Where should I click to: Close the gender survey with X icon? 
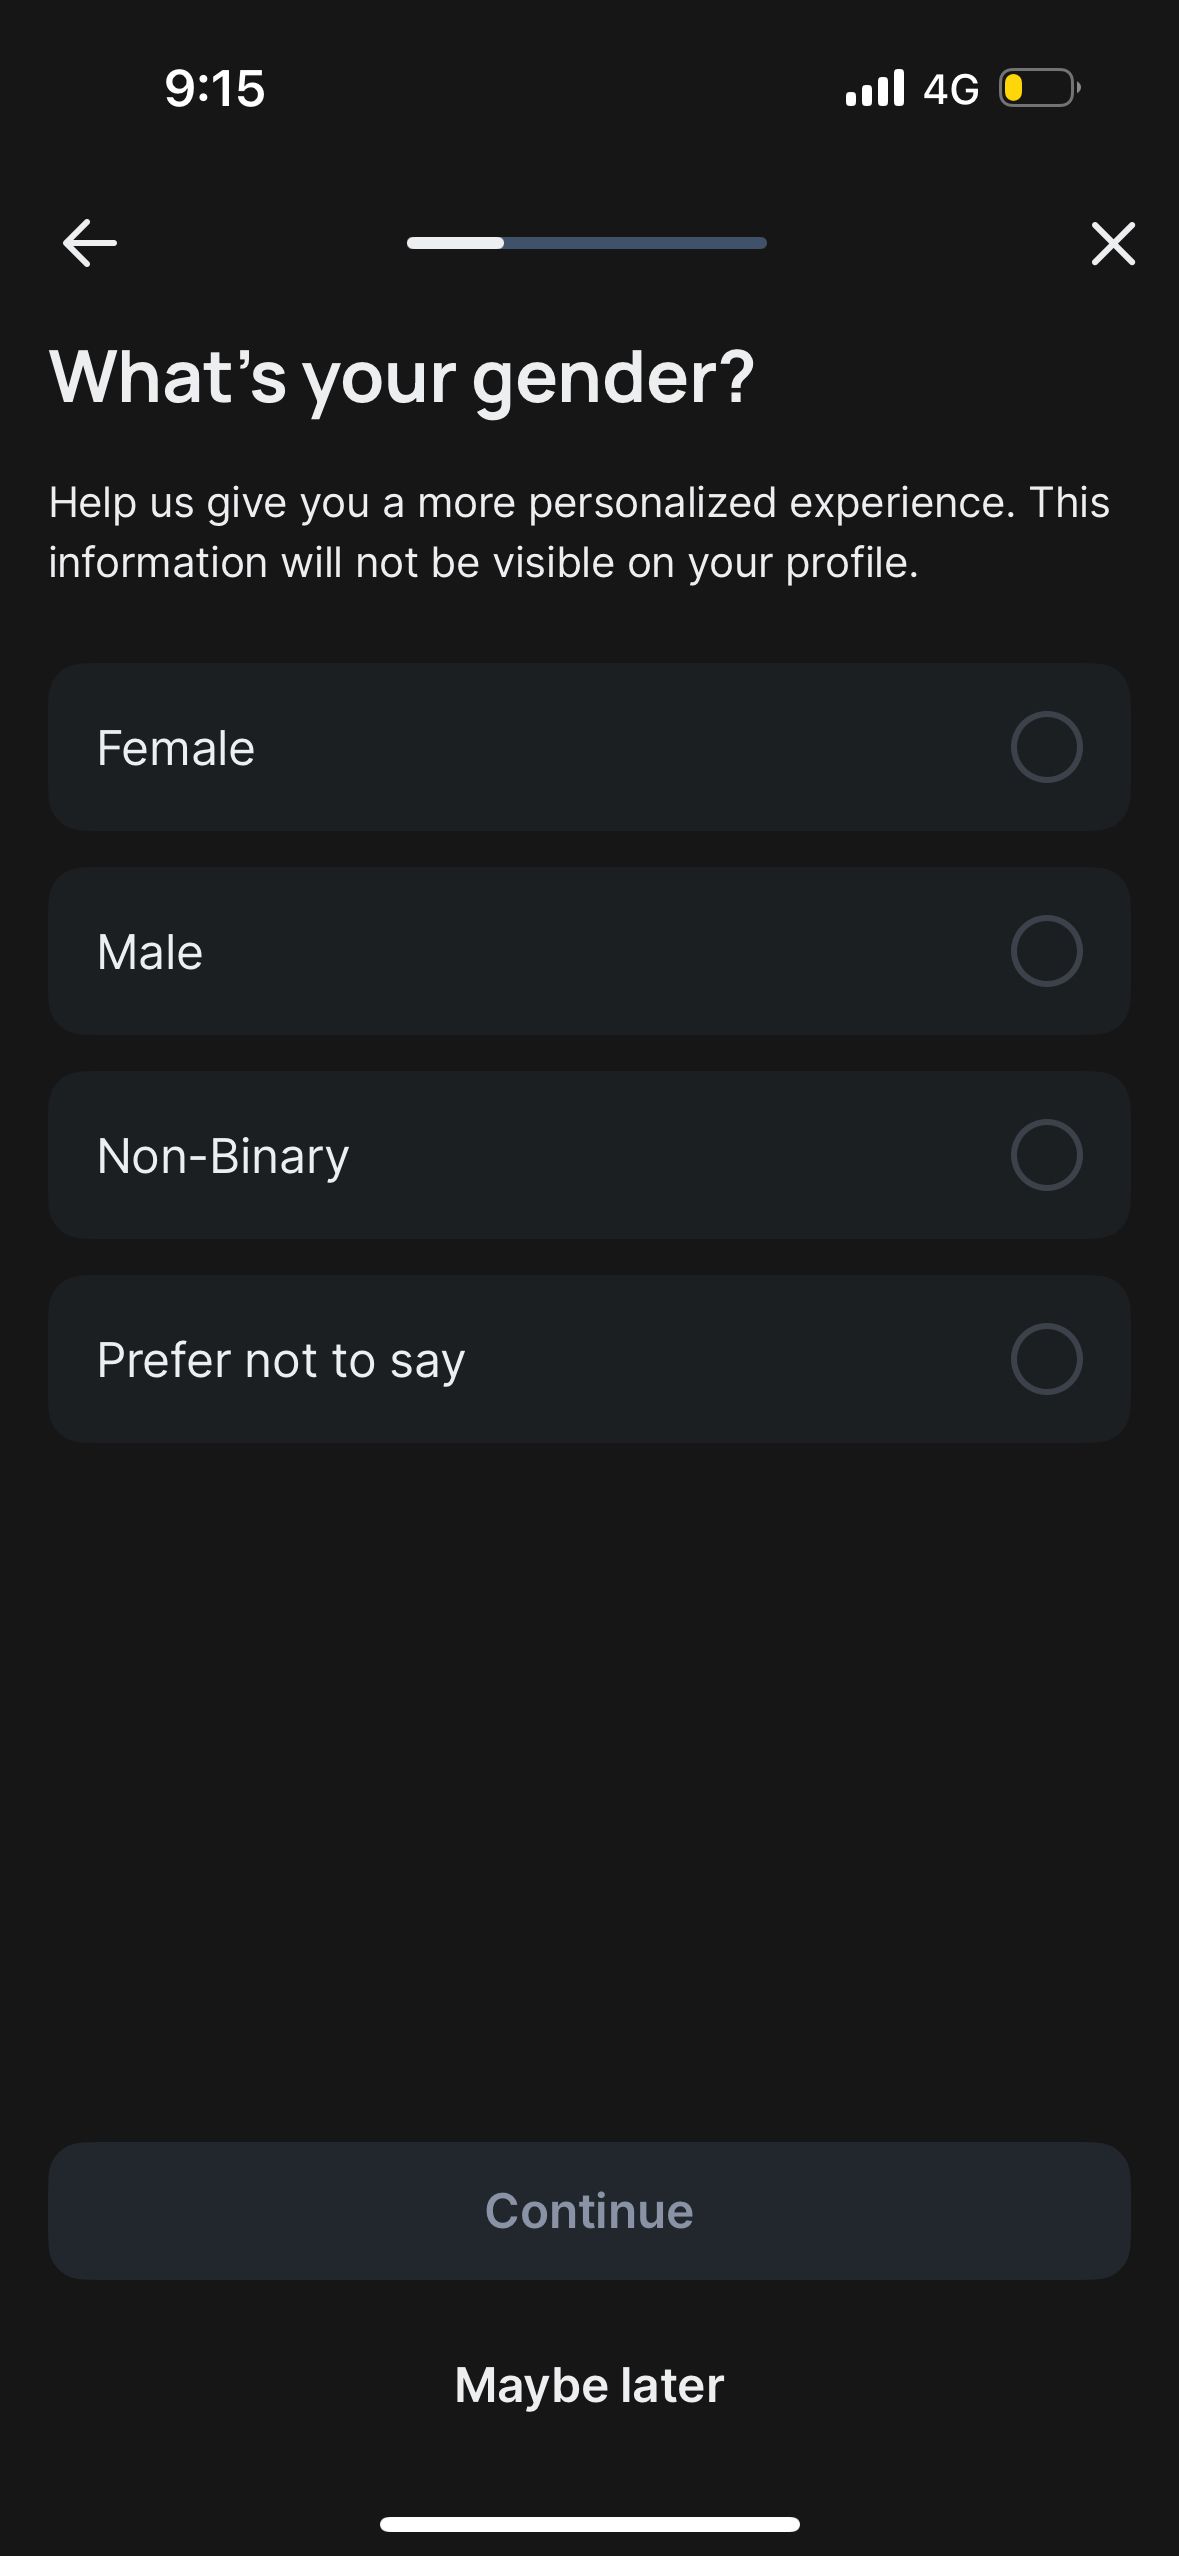pyautogui.click(x=1113, y=243)
